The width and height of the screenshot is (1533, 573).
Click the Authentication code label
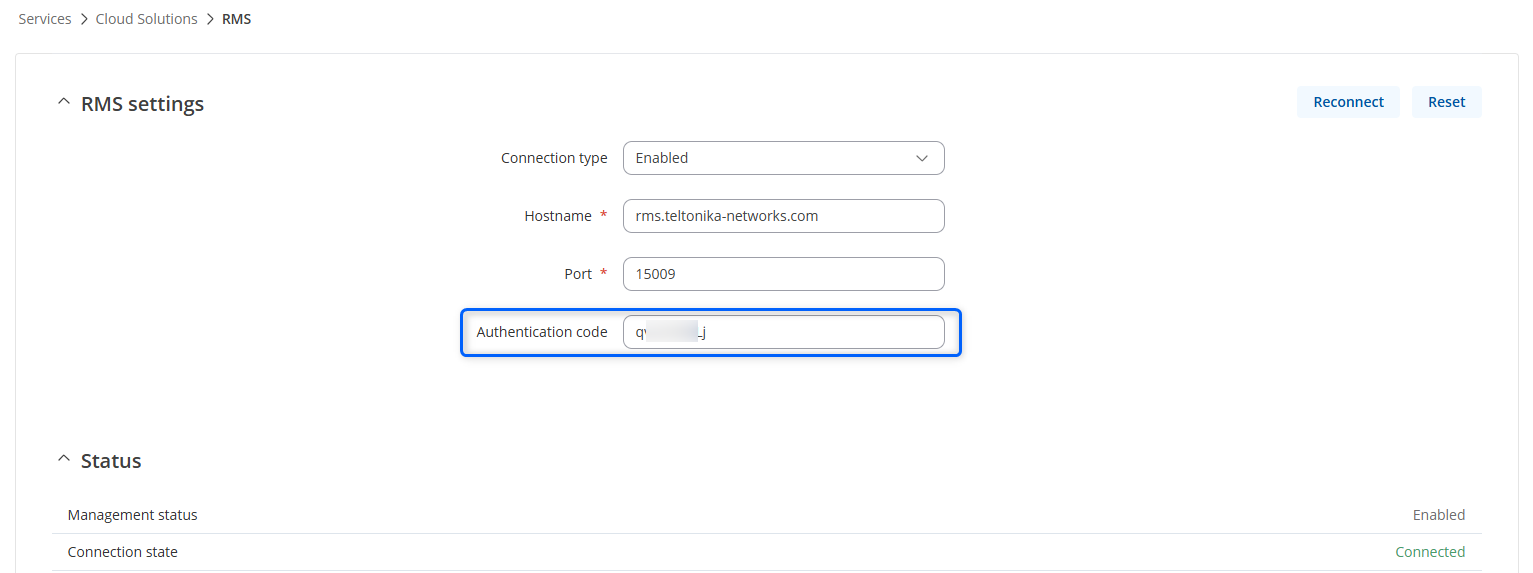[x=542, y=332]
